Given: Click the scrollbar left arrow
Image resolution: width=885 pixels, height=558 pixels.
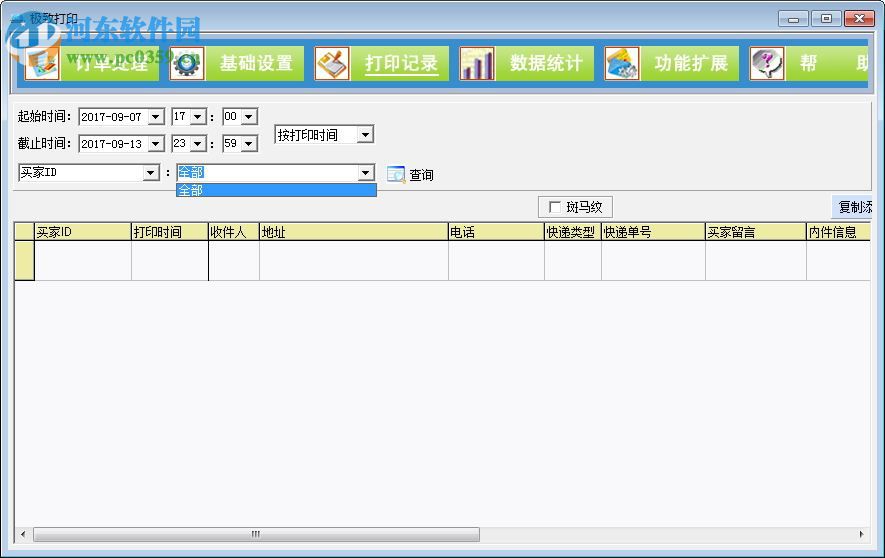Looking at the screenshot, I should coord(23,534).
